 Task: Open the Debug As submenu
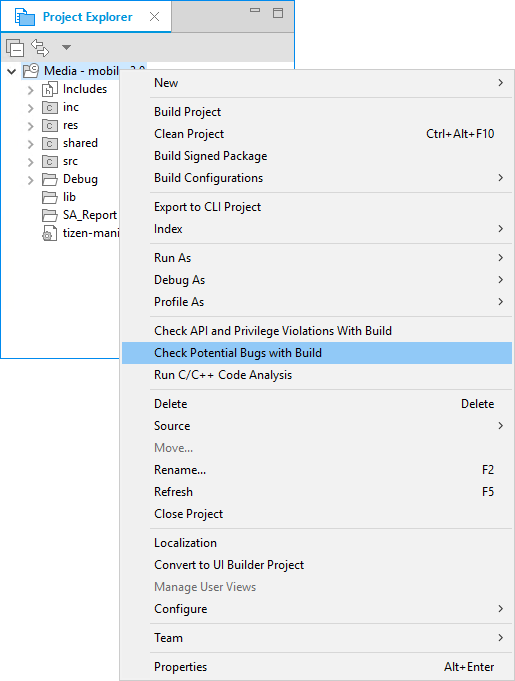317,280
